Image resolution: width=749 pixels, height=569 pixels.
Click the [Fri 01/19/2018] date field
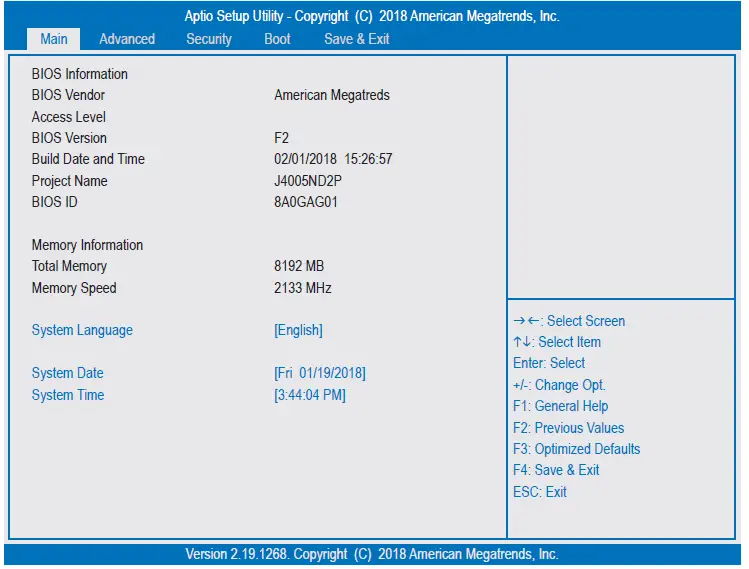pos(320,373)
